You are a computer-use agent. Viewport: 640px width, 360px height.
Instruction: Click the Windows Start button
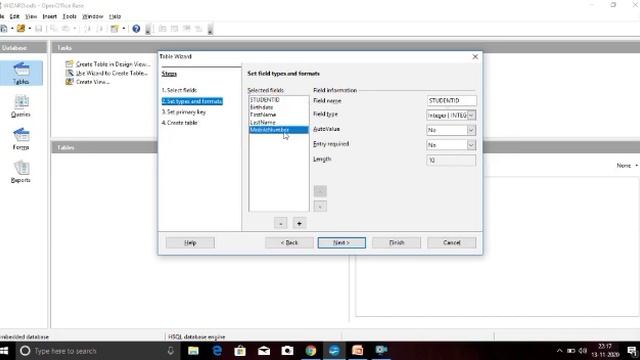pyautogui.click(x=4, y=351)
